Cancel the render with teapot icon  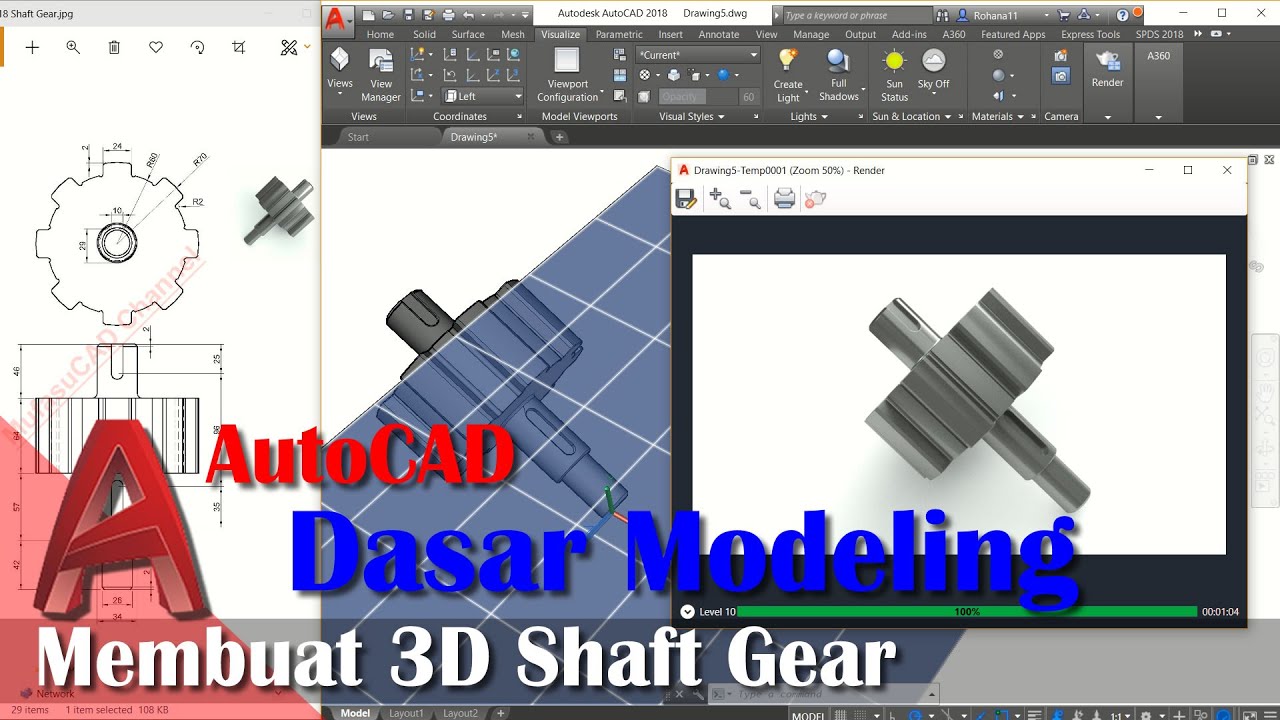pyautogui.click(x=815, y=199)
